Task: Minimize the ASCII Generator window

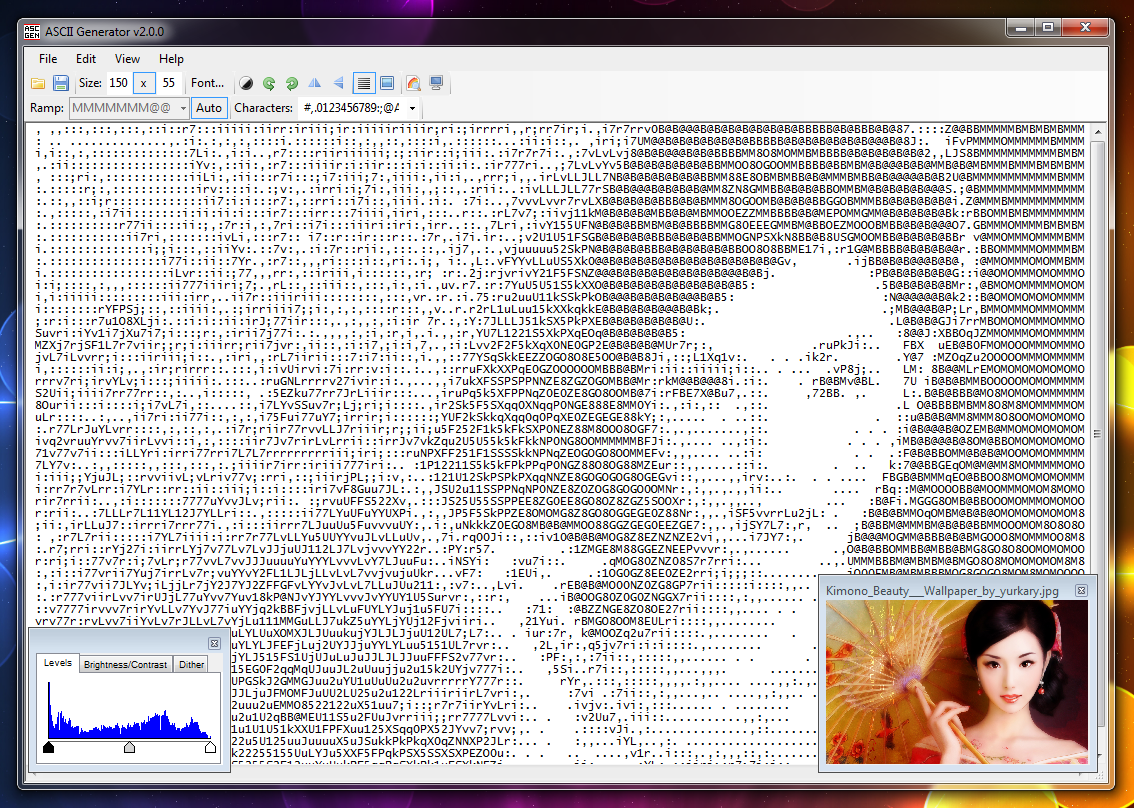Action: tap(1022, 29)
